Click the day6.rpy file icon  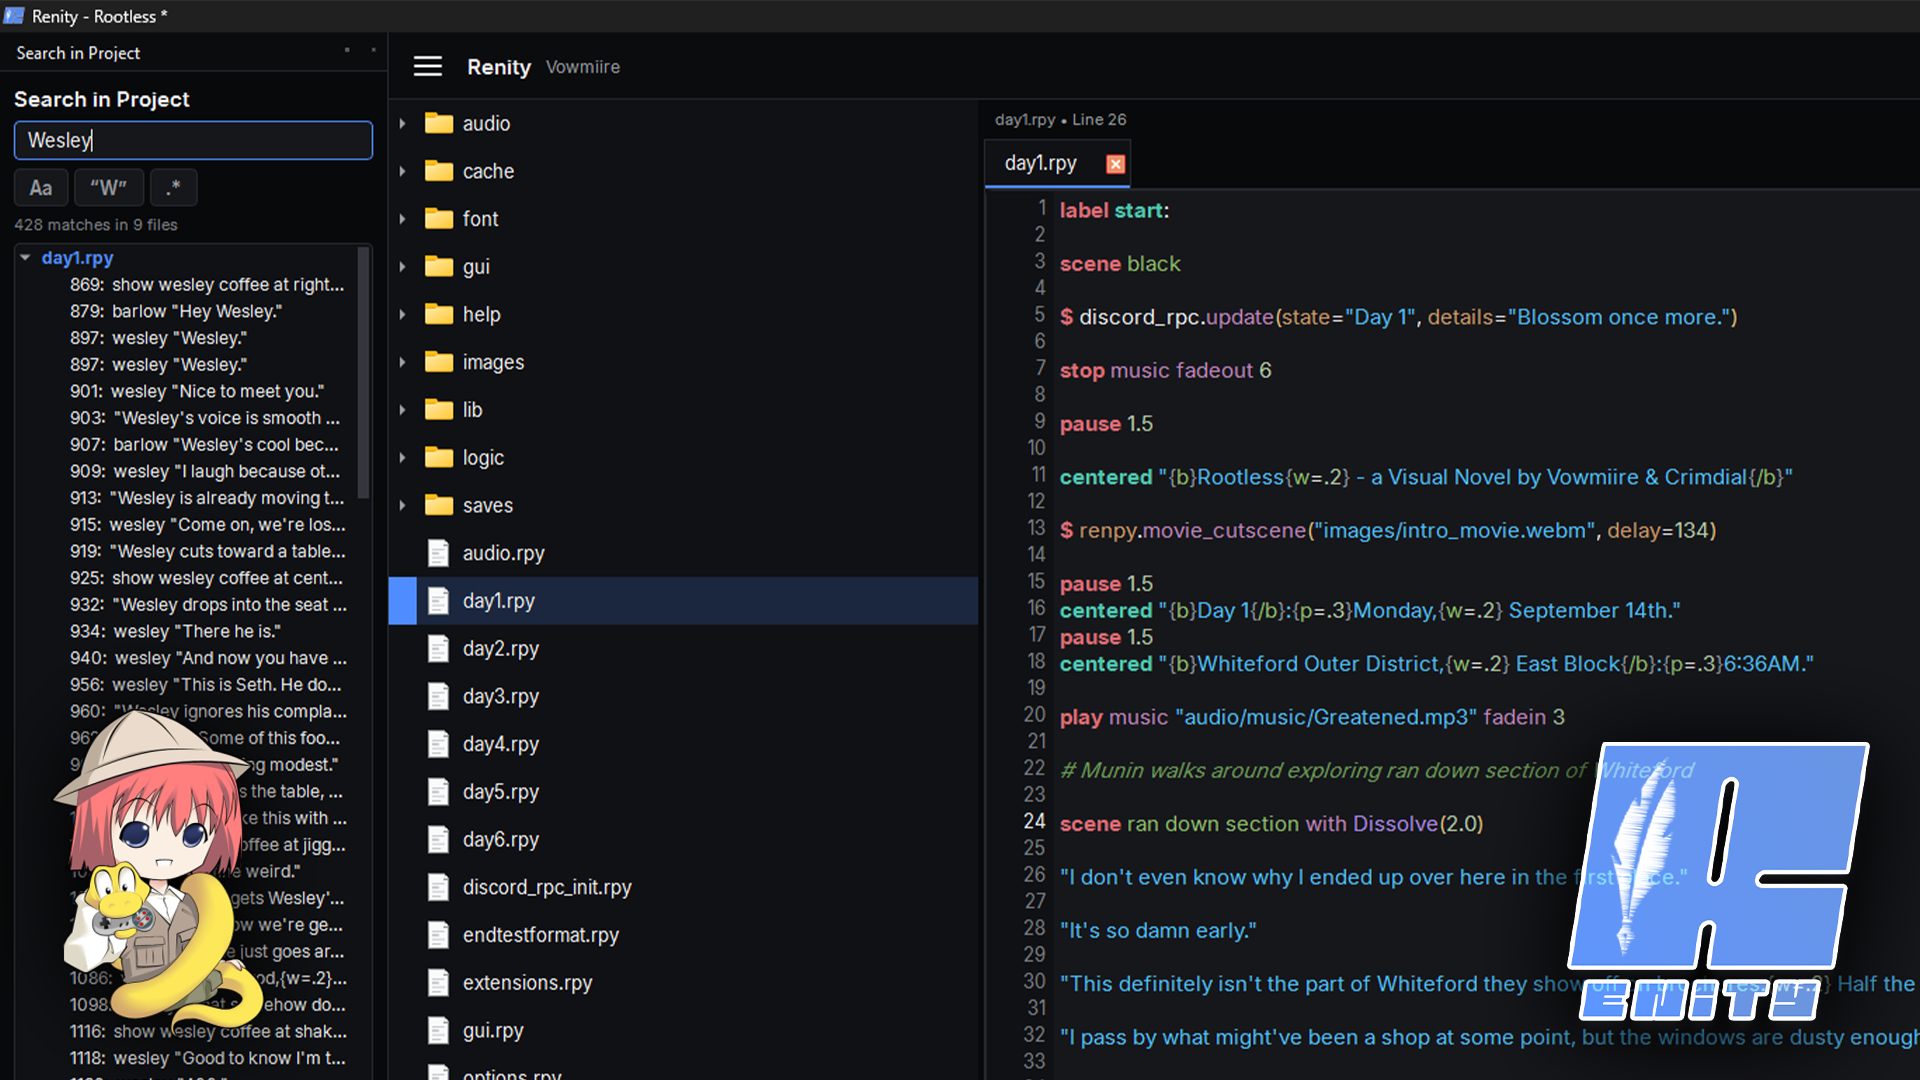point(438,839)
